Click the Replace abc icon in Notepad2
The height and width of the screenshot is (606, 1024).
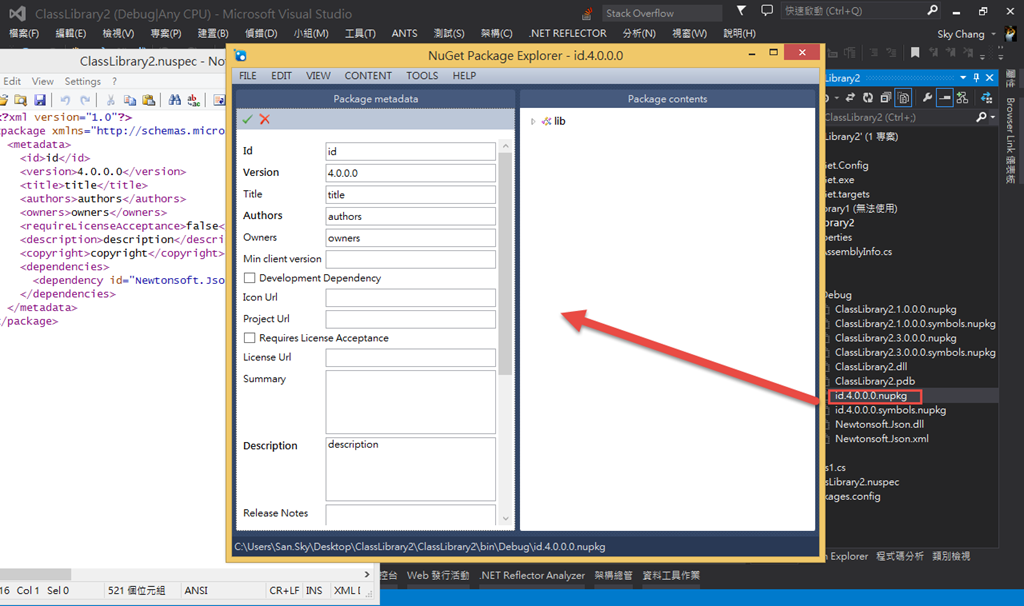(194, 100)
